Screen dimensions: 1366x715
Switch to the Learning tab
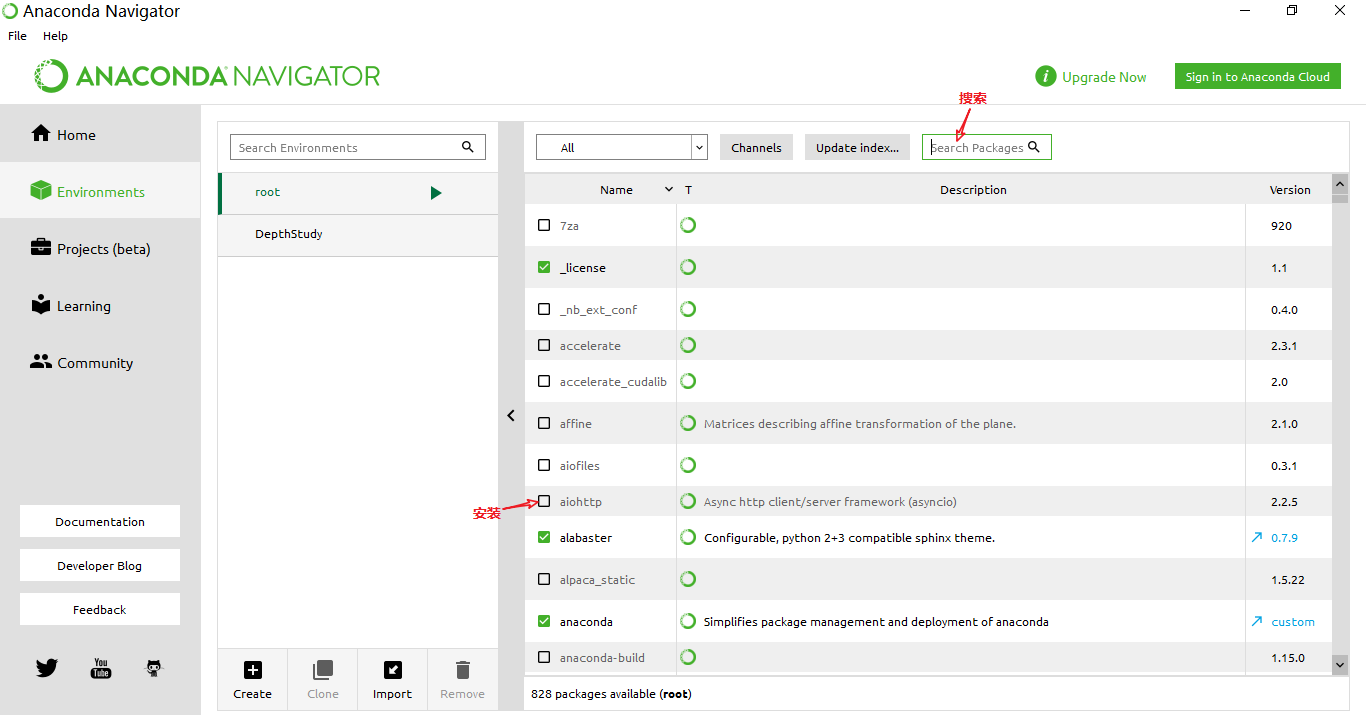[x=100, y=305]
